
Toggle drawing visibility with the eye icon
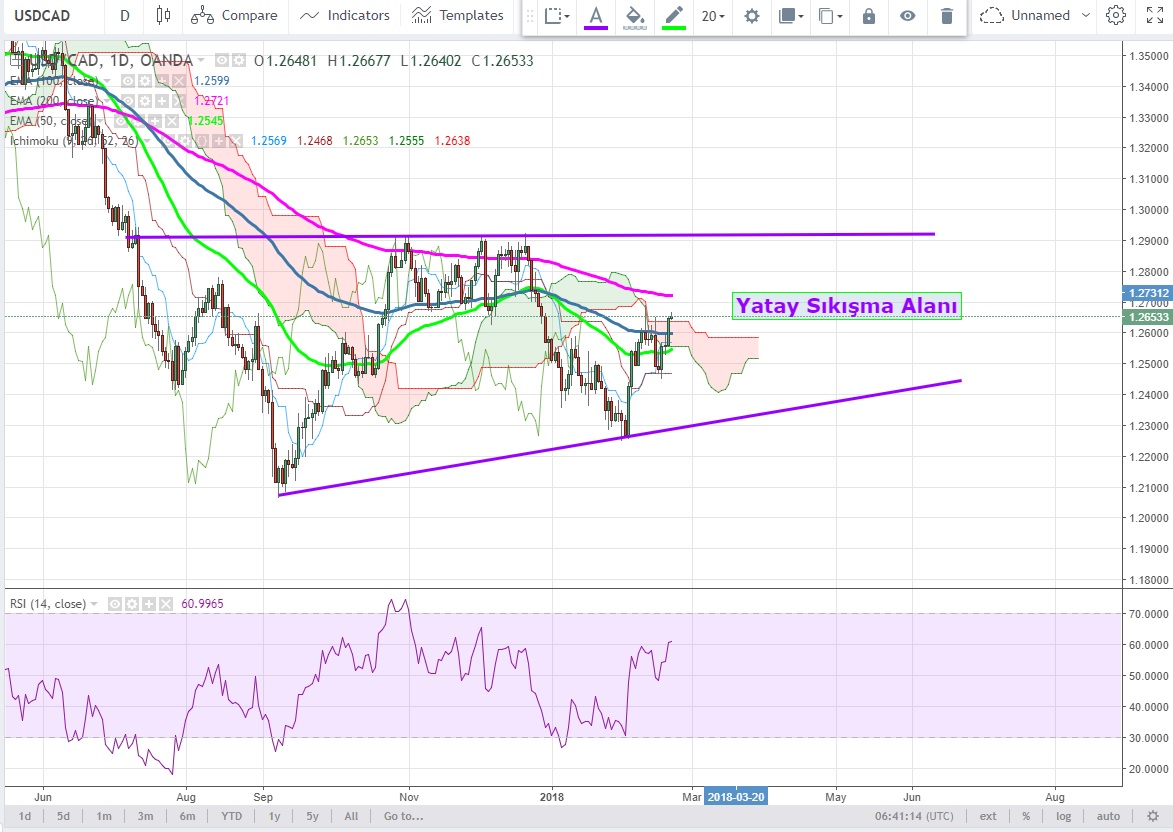point(907,16)
